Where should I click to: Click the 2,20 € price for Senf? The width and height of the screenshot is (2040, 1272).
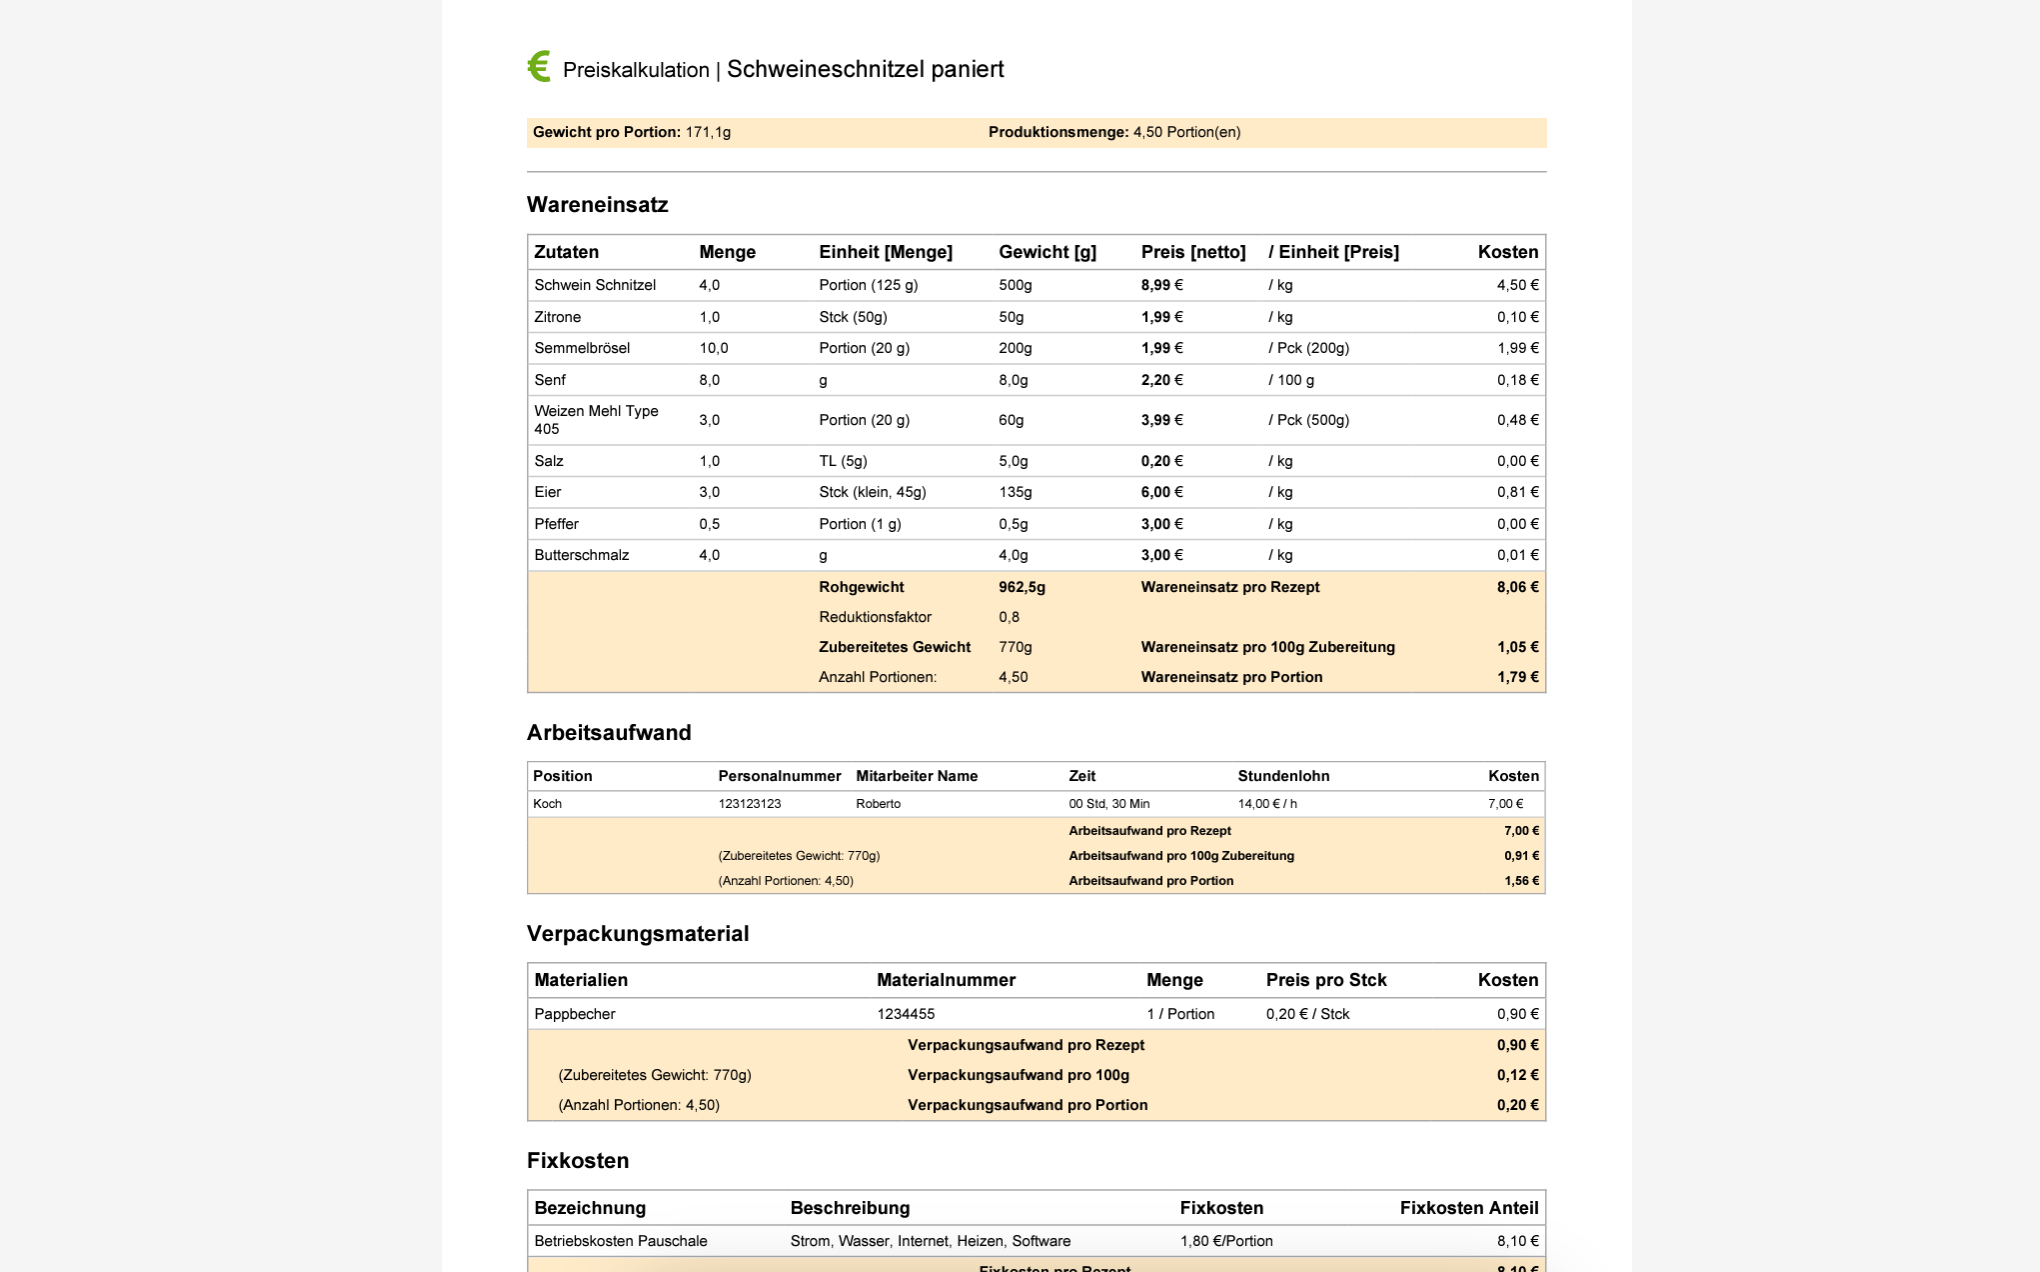(x=1162, y=380)
